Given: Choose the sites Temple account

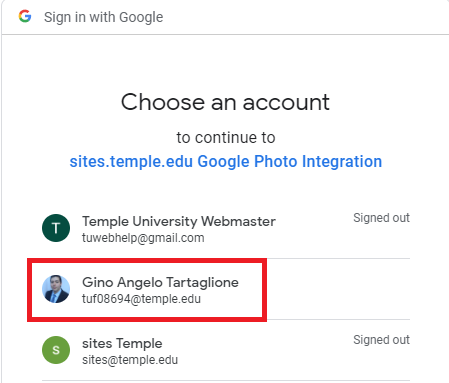Looking at the screenshot, I should [x=226, y=350].
